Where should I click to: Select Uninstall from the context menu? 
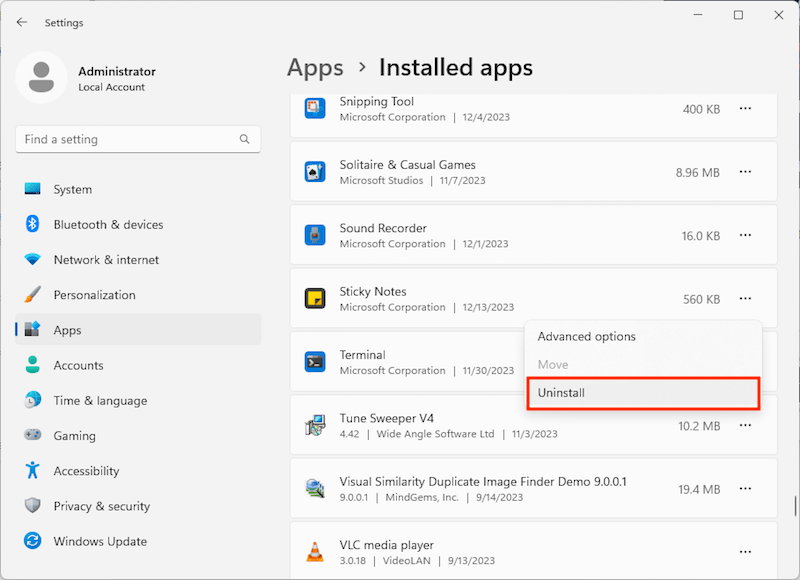pyautogui.click(x=643, y=393)
